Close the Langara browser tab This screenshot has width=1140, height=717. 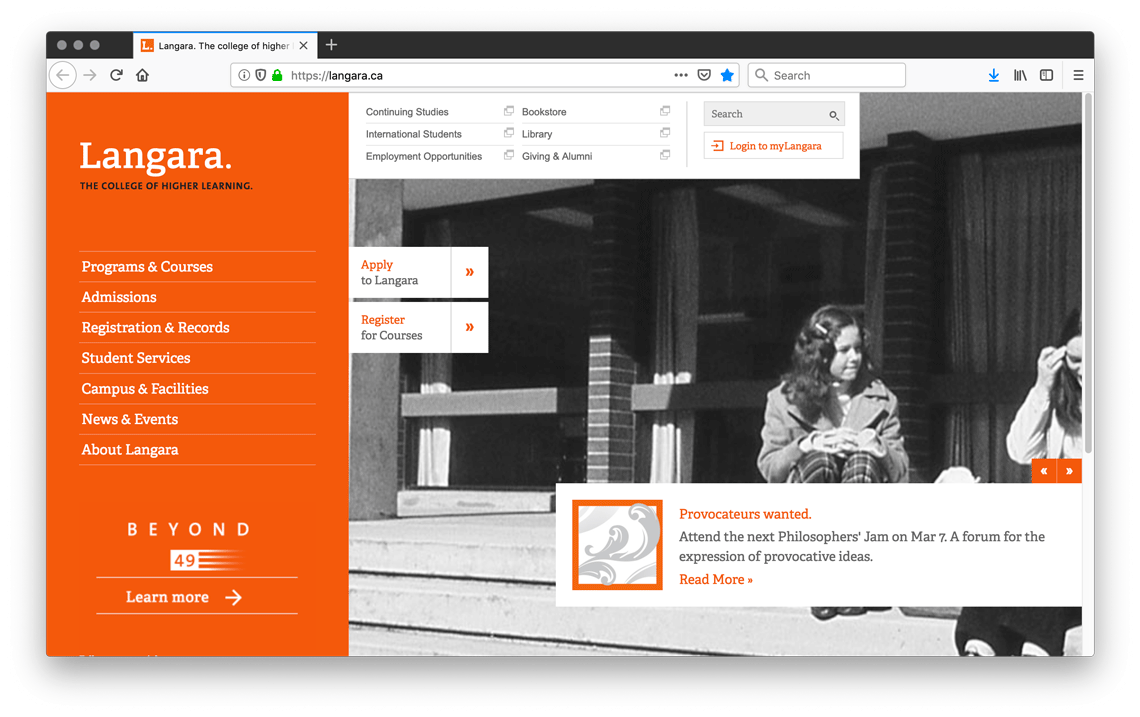(303, 45)
